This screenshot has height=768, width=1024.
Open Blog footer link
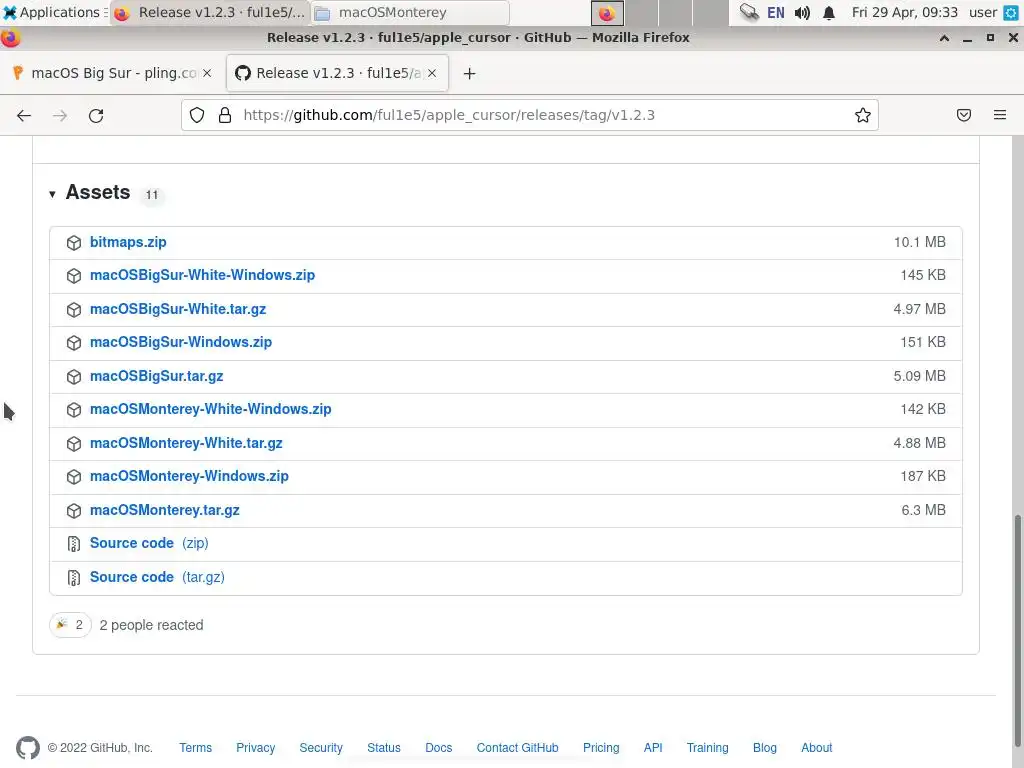coord(765,748)
